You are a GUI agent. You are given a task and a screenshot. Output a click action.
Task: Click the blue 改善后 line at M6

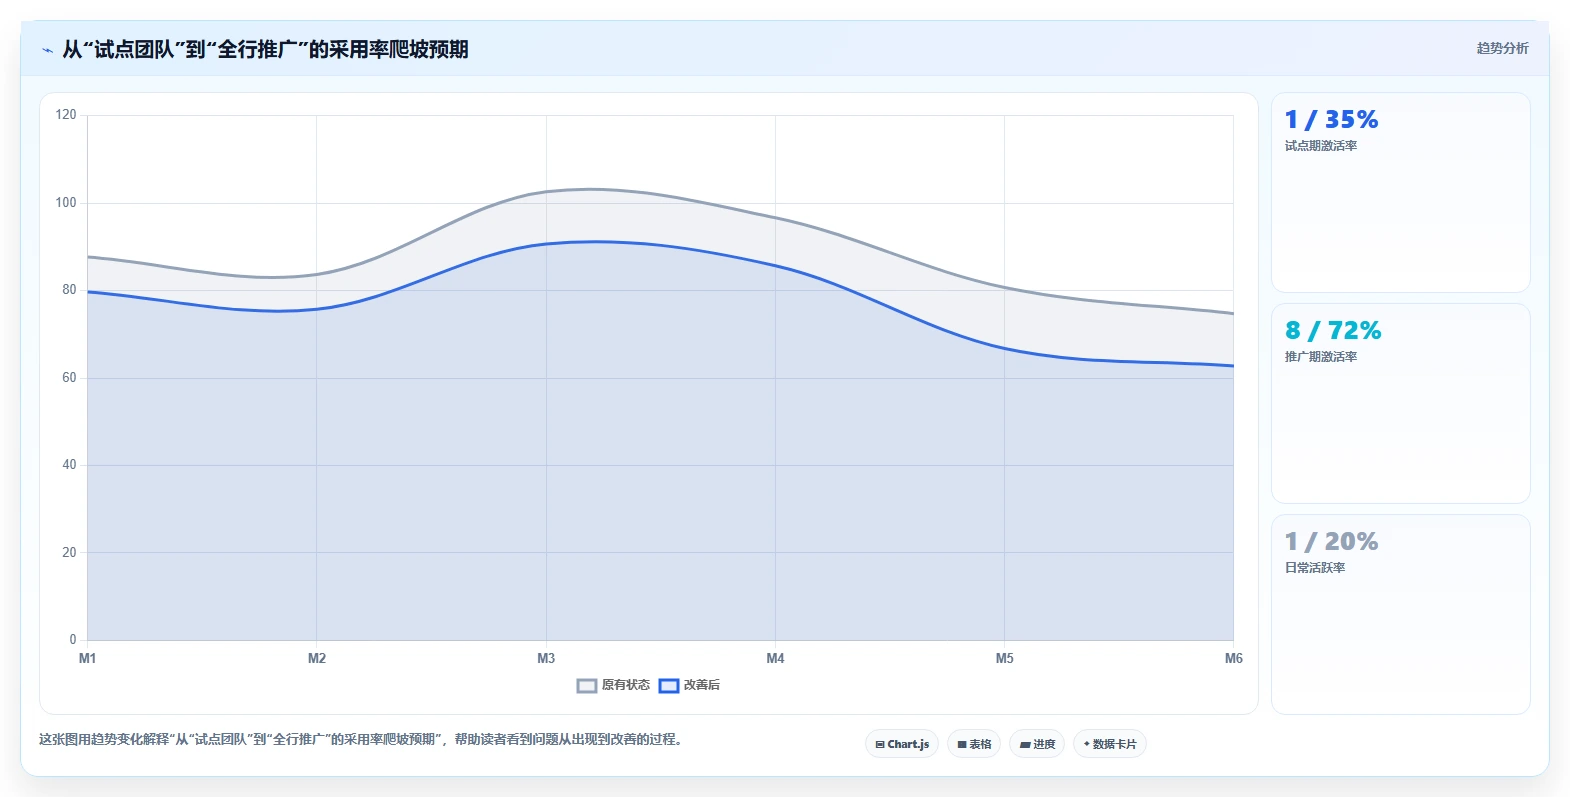click(x=1232, y=366)
